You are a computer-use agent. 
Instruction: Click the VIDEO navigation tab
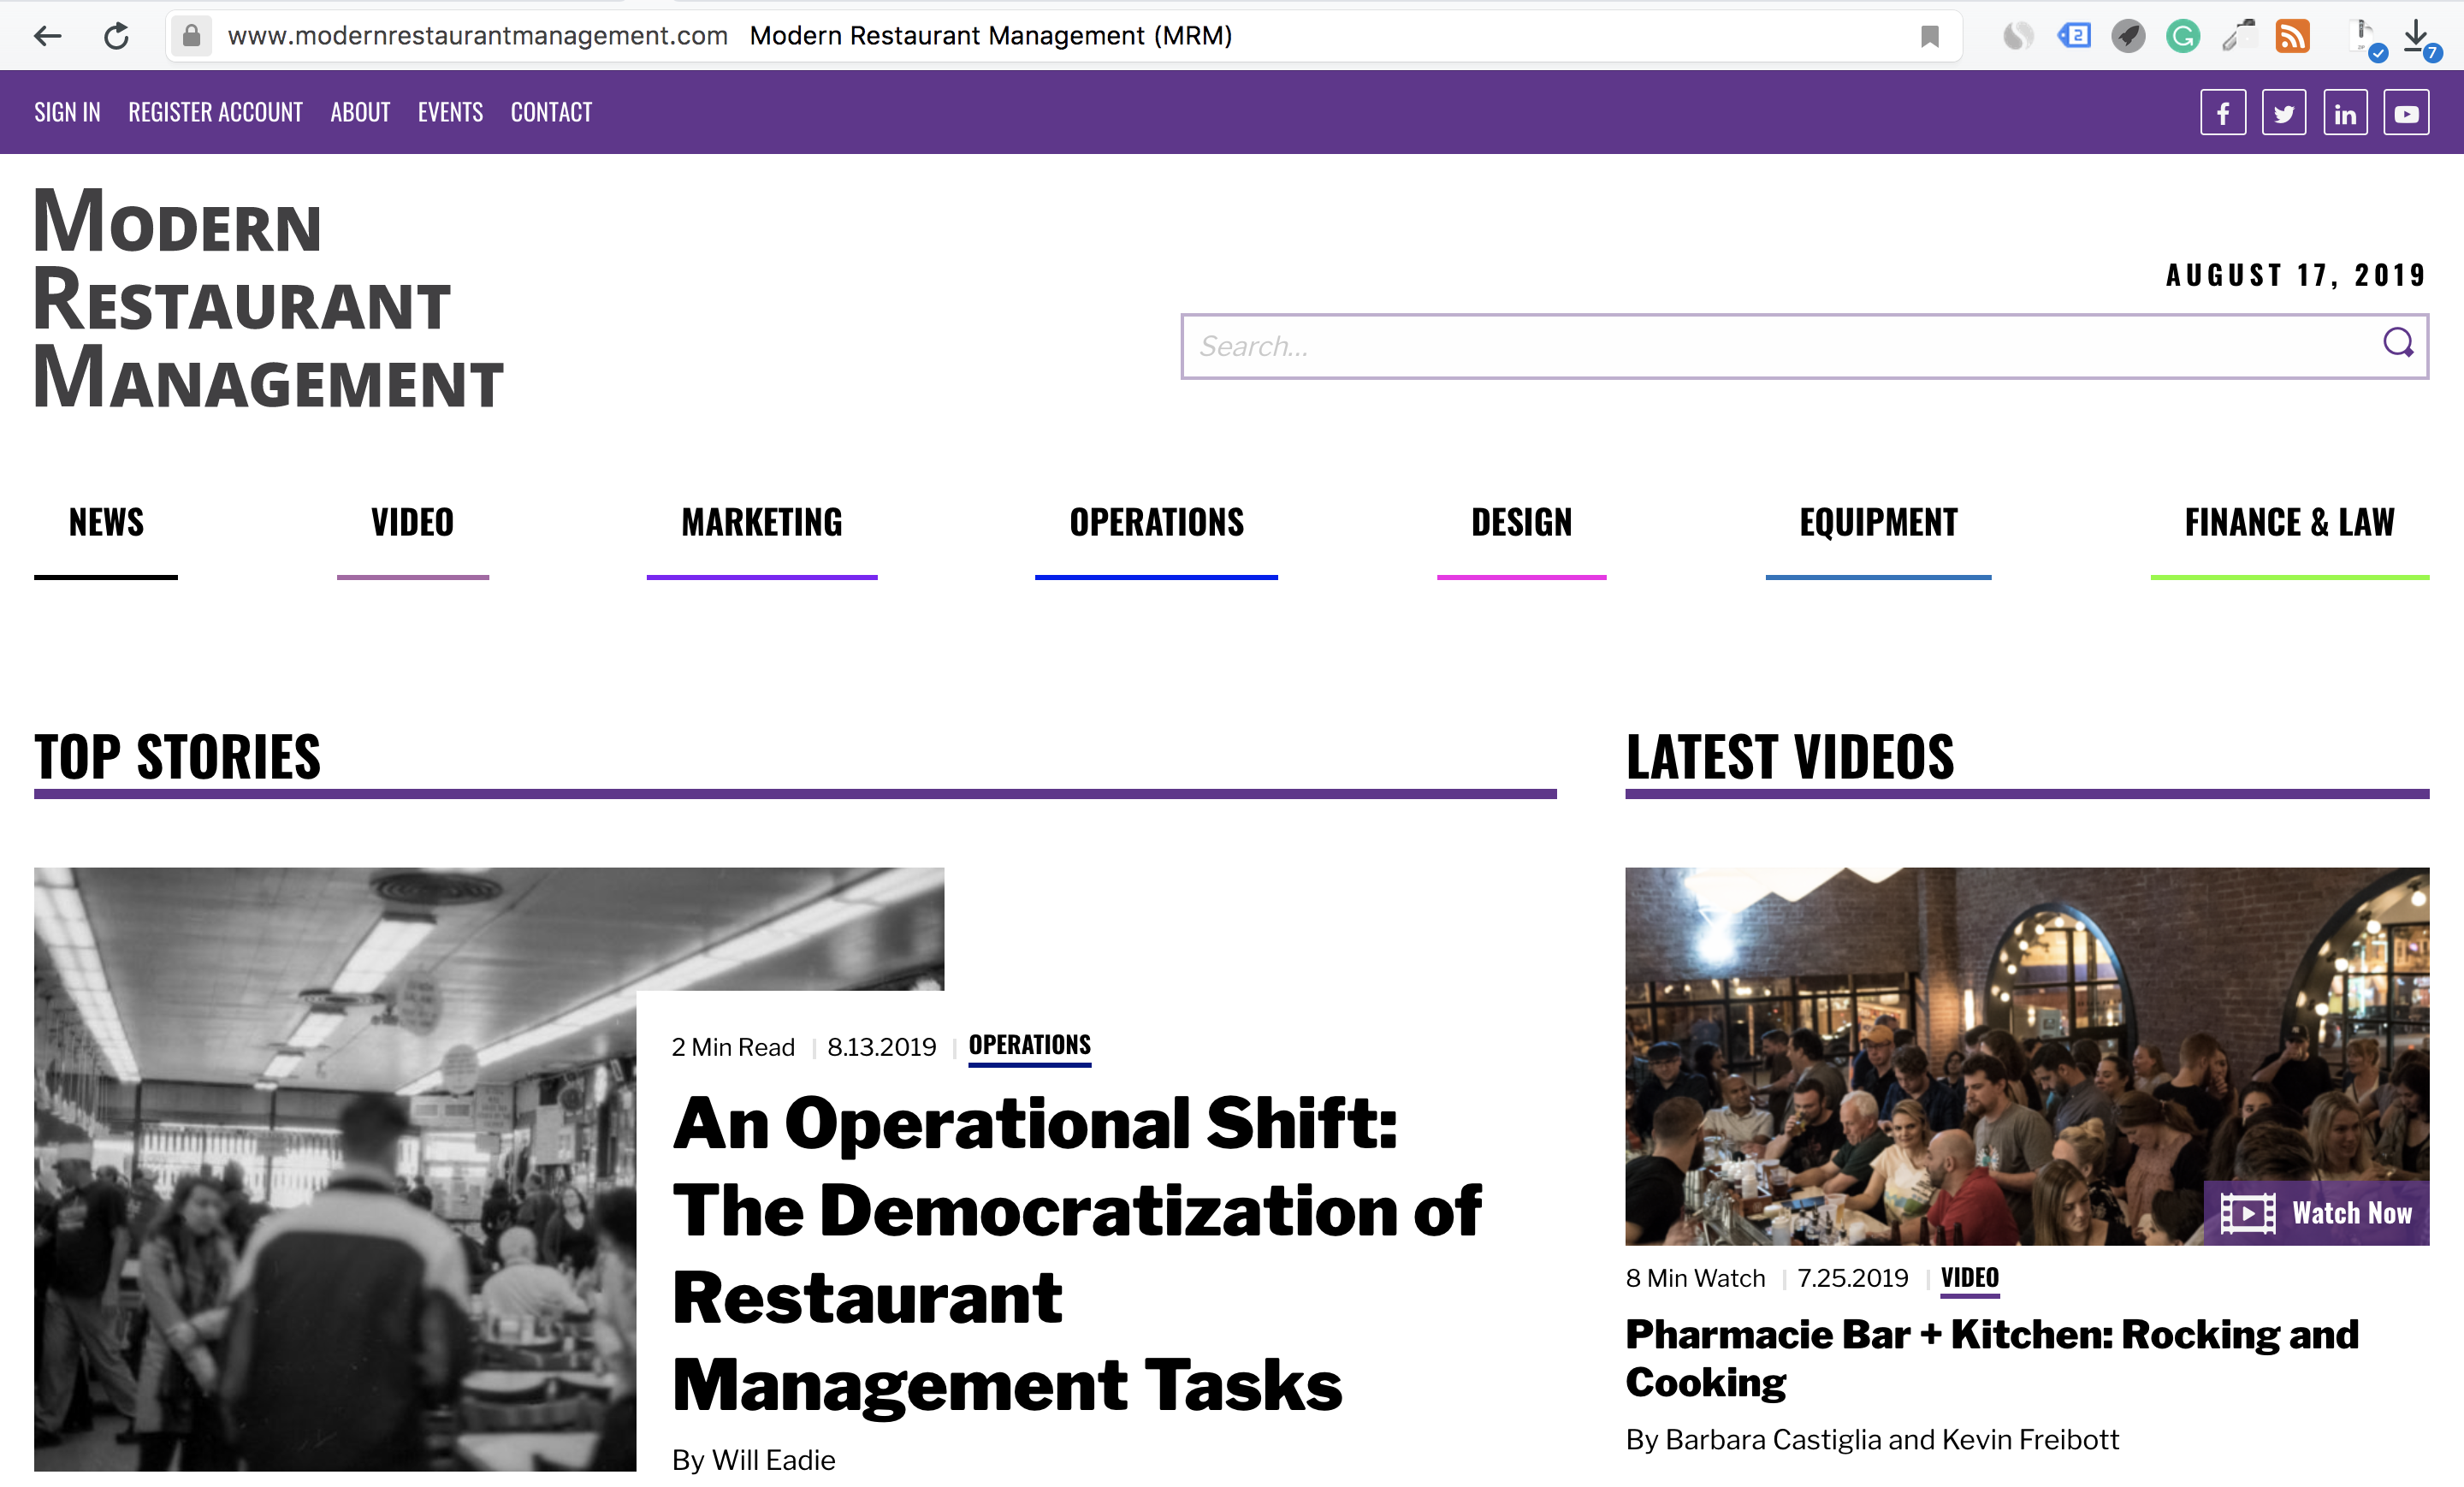(413, 519)
